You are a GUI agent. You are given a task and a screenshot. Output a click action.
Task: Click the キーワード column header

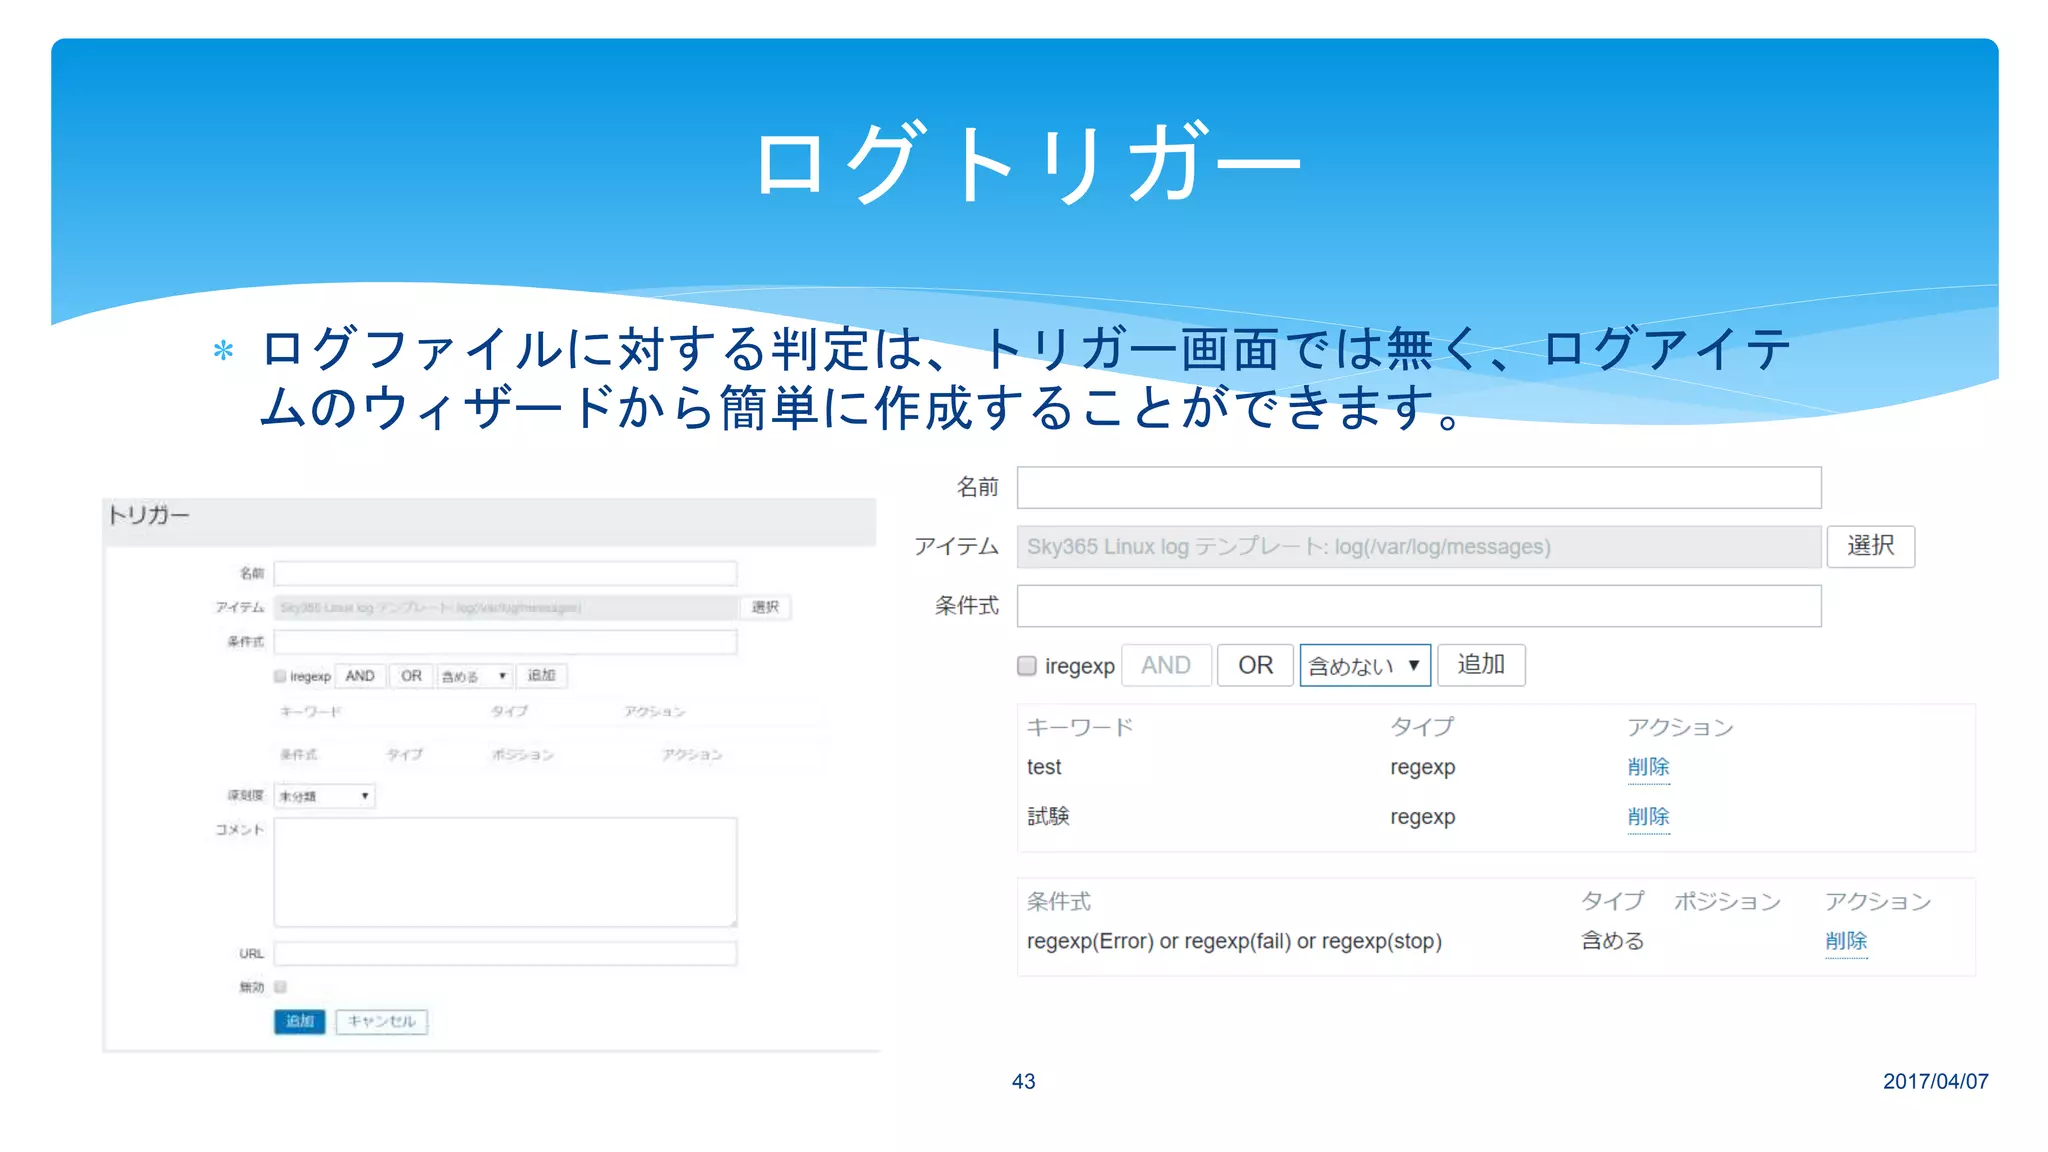click(x=1080, y=727)
